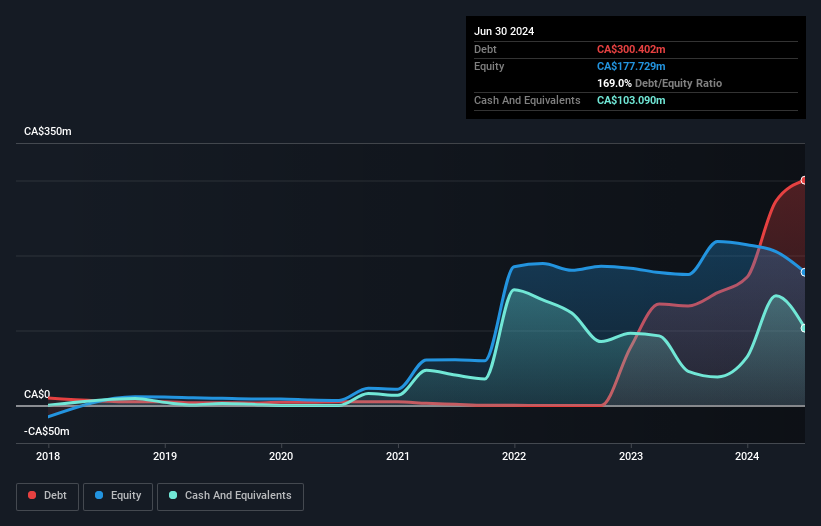
Task: Click the 169.0% Debt/Equity Ratio text
Action: [x=659, y=83]
